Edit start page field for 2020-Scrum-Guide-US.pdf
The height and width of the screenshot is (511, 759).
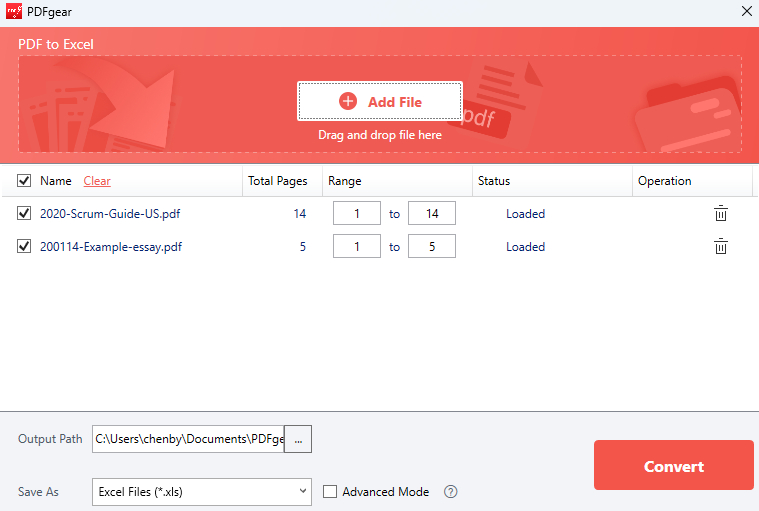357,213
